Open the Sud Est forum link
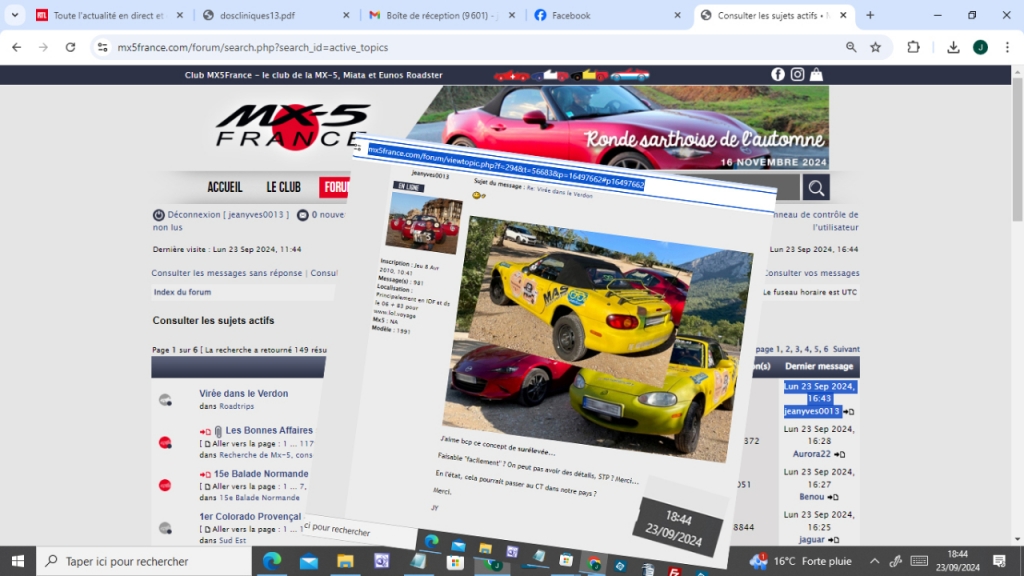 point(232,541)
